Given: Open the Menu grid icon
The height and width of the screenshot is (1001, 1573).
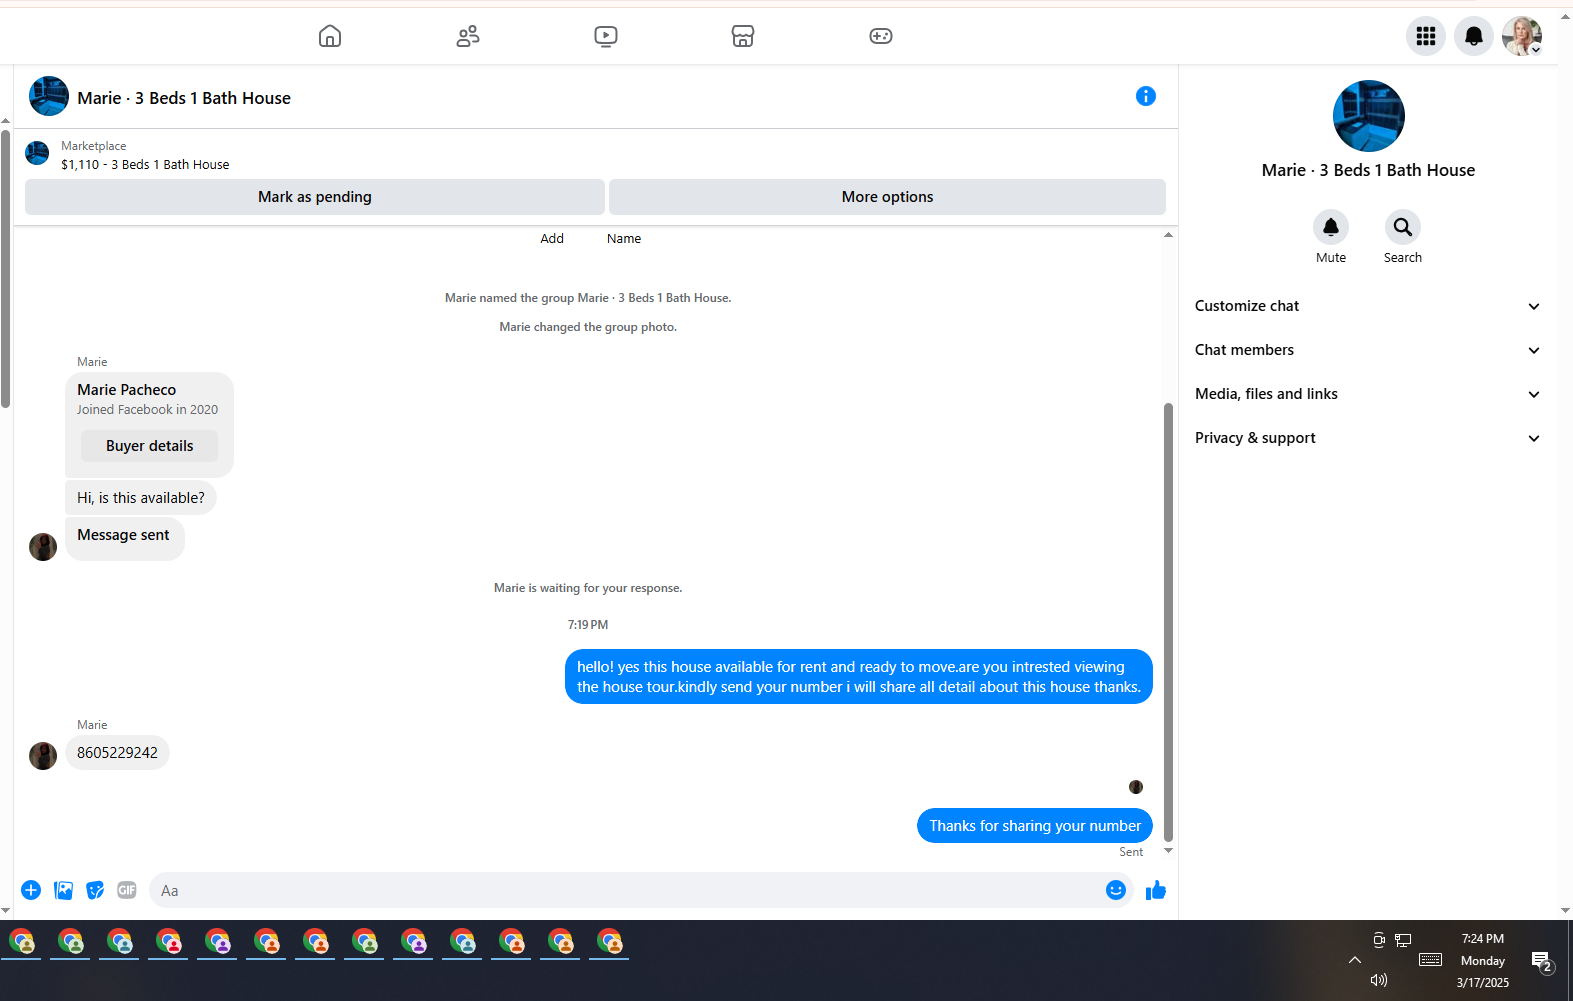Looking at the screenshot, I should pos(1426,36).
